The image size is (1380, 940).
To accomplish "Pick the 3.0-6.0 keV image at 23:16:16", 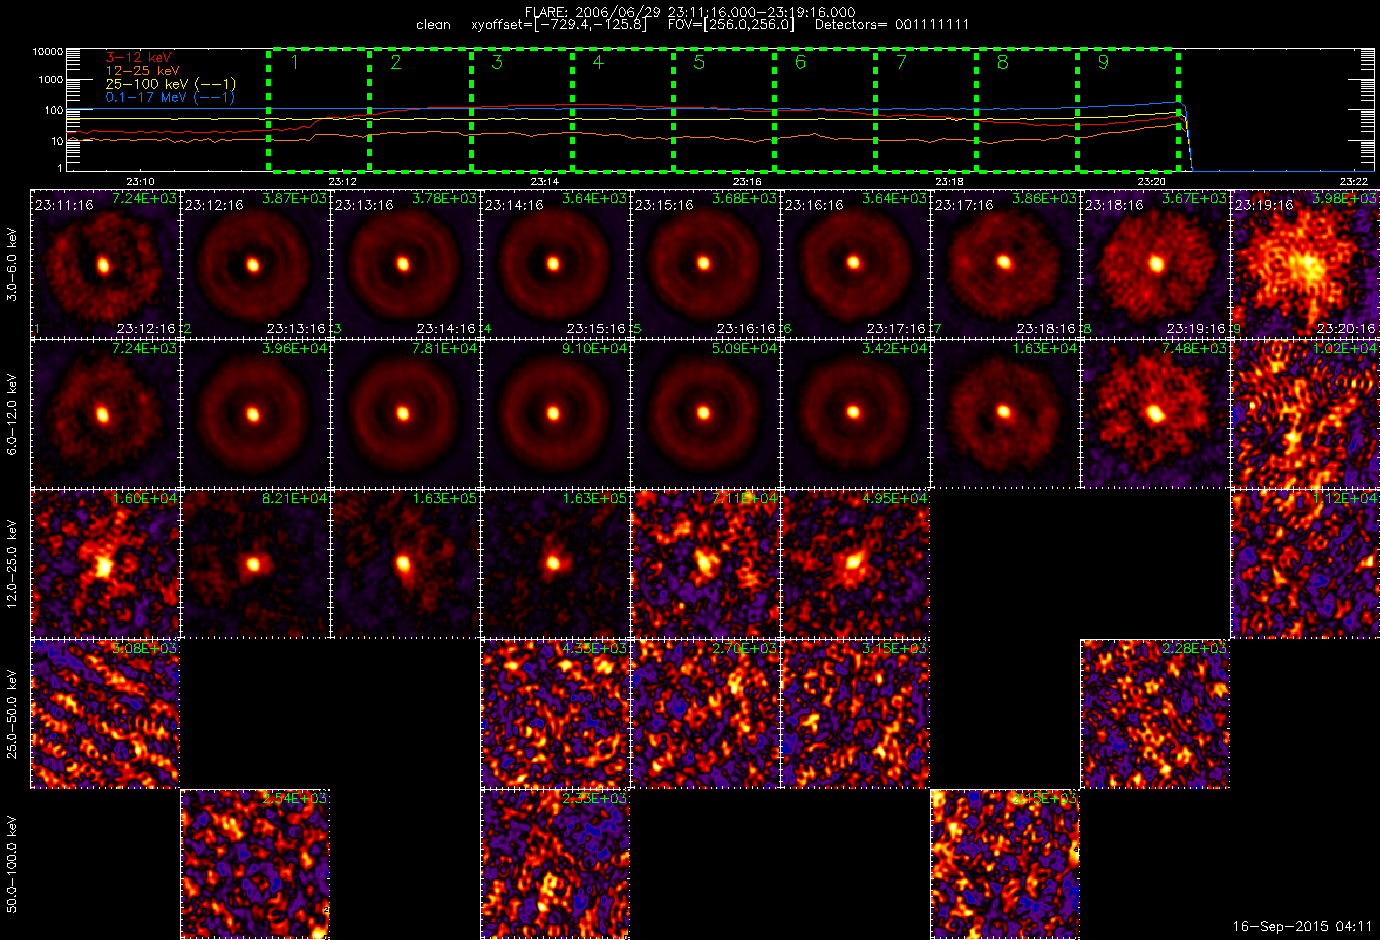I will 856,264.
